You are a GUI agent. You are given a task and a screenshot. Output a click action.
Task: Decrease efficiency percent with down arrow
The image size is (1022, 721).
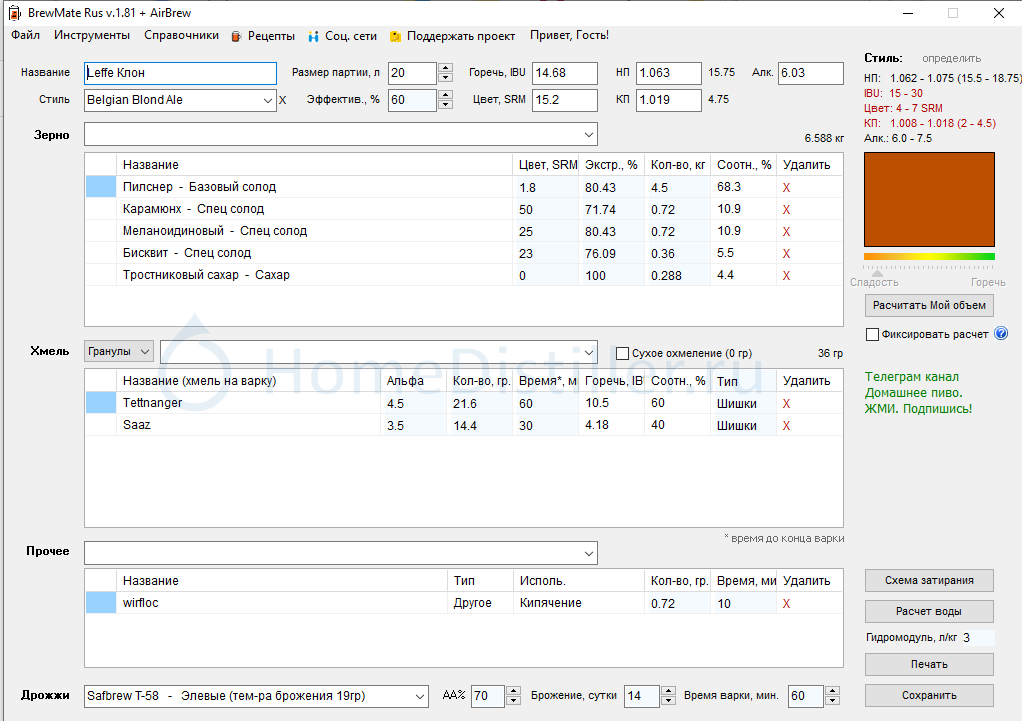(446, 105)
